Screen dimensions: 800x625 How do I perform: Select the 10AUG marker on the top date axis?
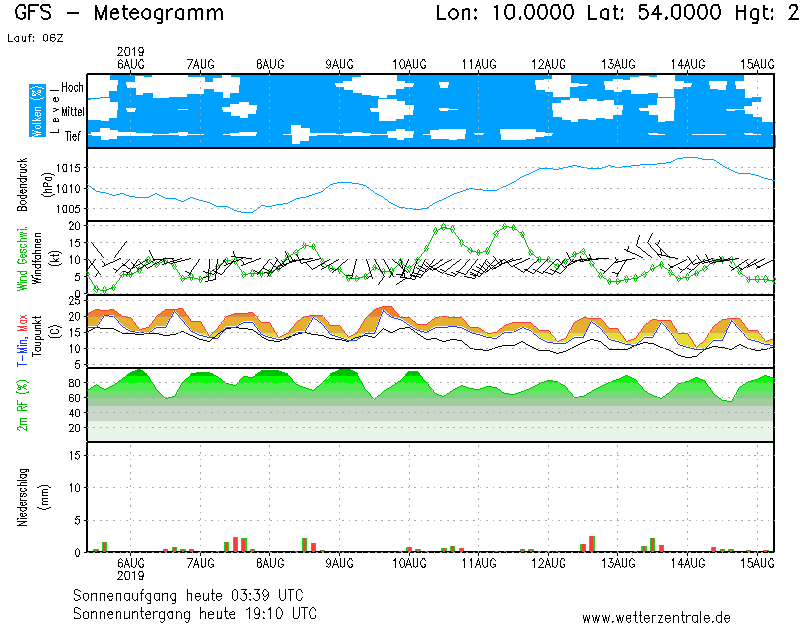pyautogui.click(x=409, y=63)
